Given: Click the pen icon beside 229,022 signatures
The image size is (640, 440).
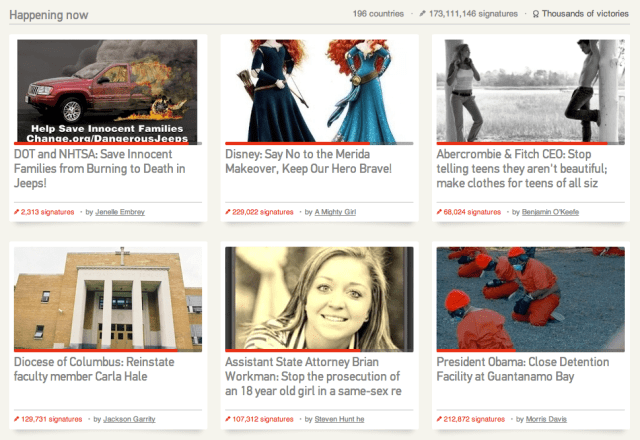Looking at the screenshot, I should click(x=228, y=212).
